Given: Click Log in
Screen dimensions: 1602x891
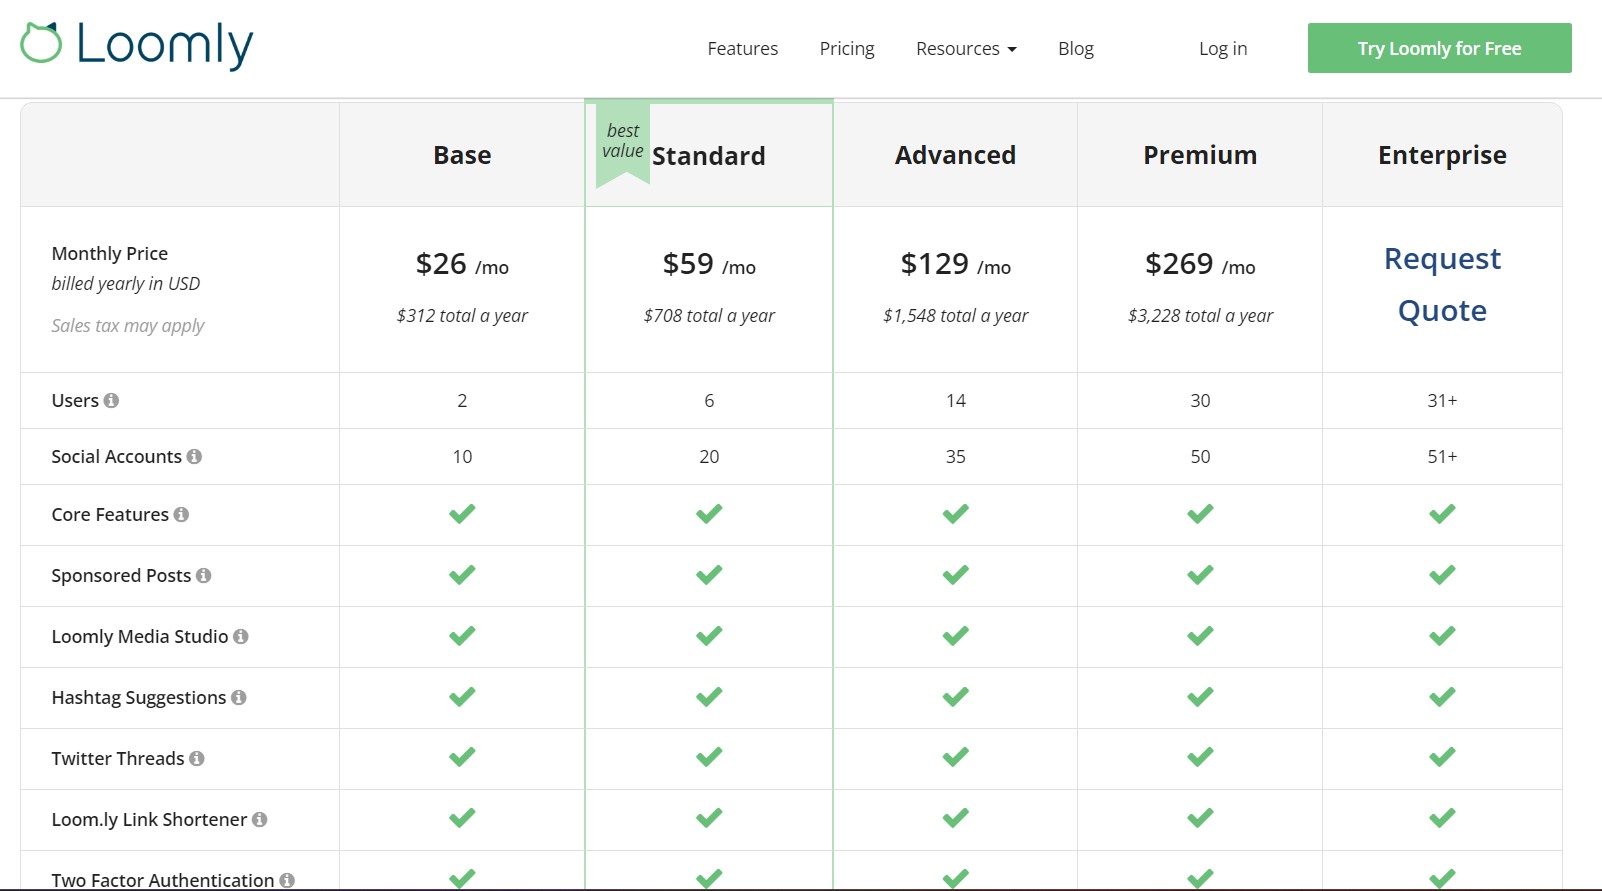Looking at the screenshot, I should tap(1223, 49).
